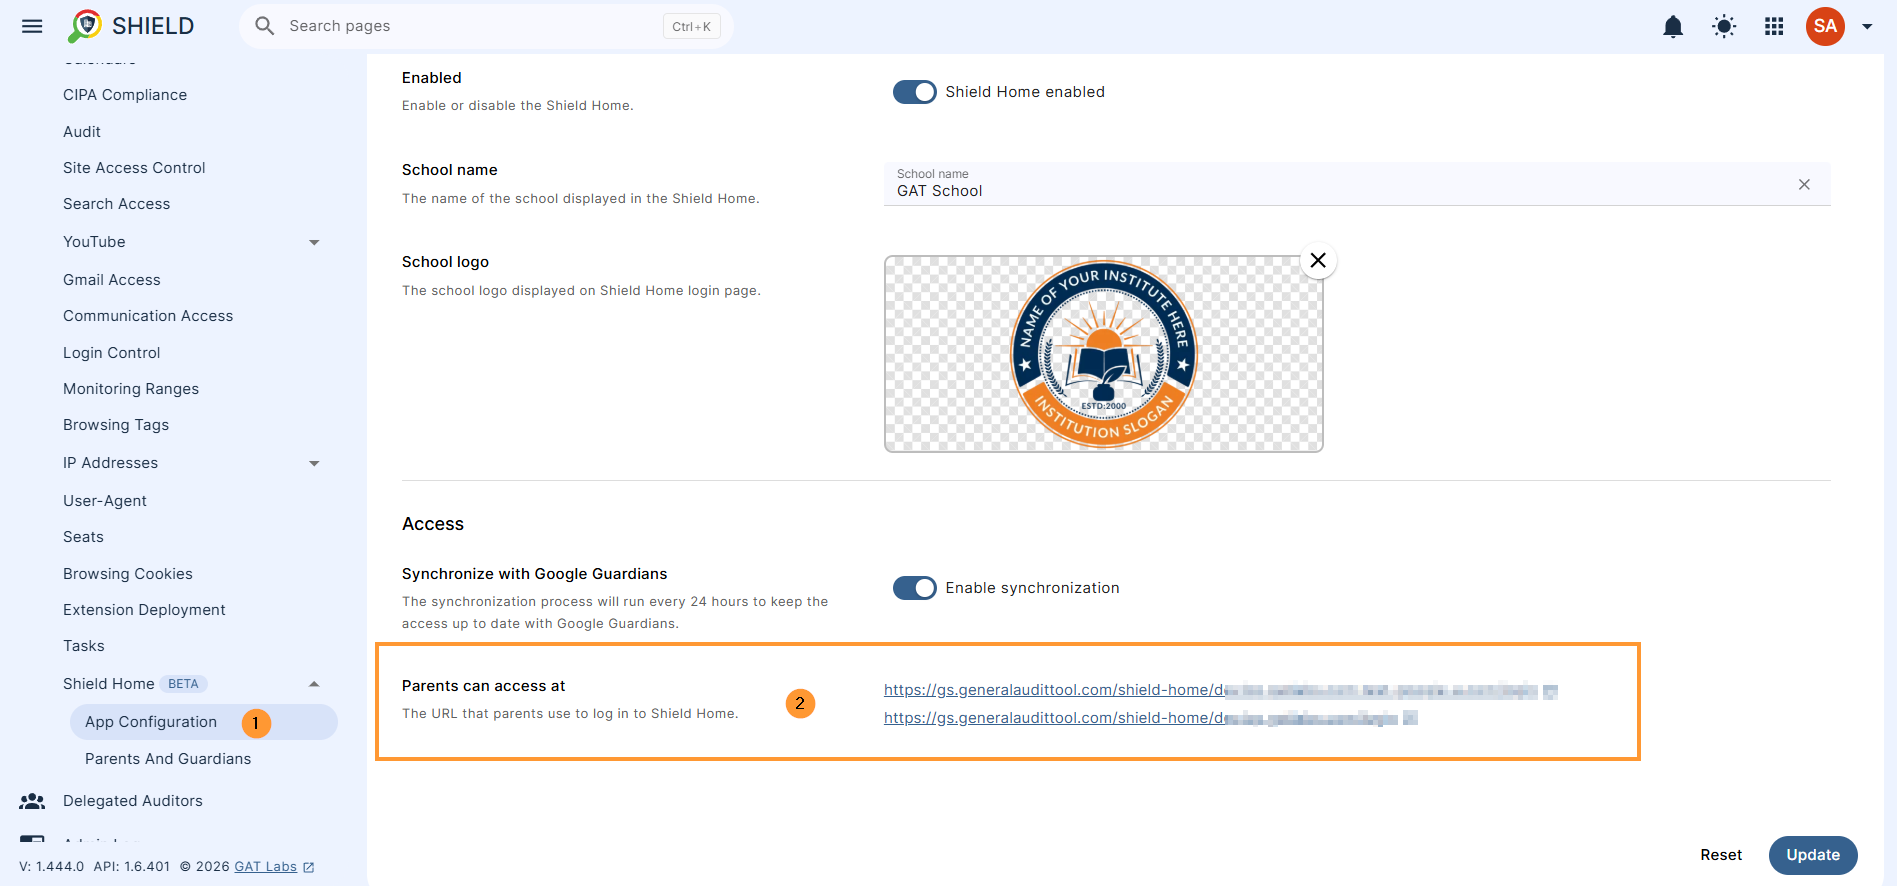
Task: Open Extension Deployment
Action: point(144,610)
